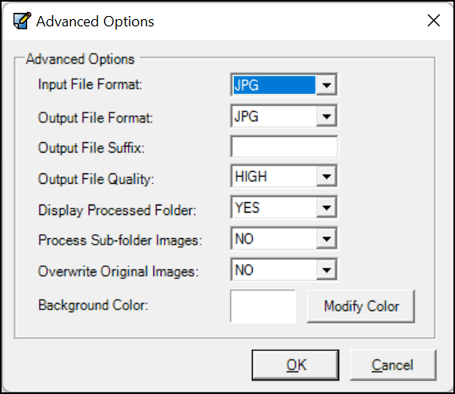Confirm settings with the OK button
This screenshot has width=455, height=394.
(296, 365)
